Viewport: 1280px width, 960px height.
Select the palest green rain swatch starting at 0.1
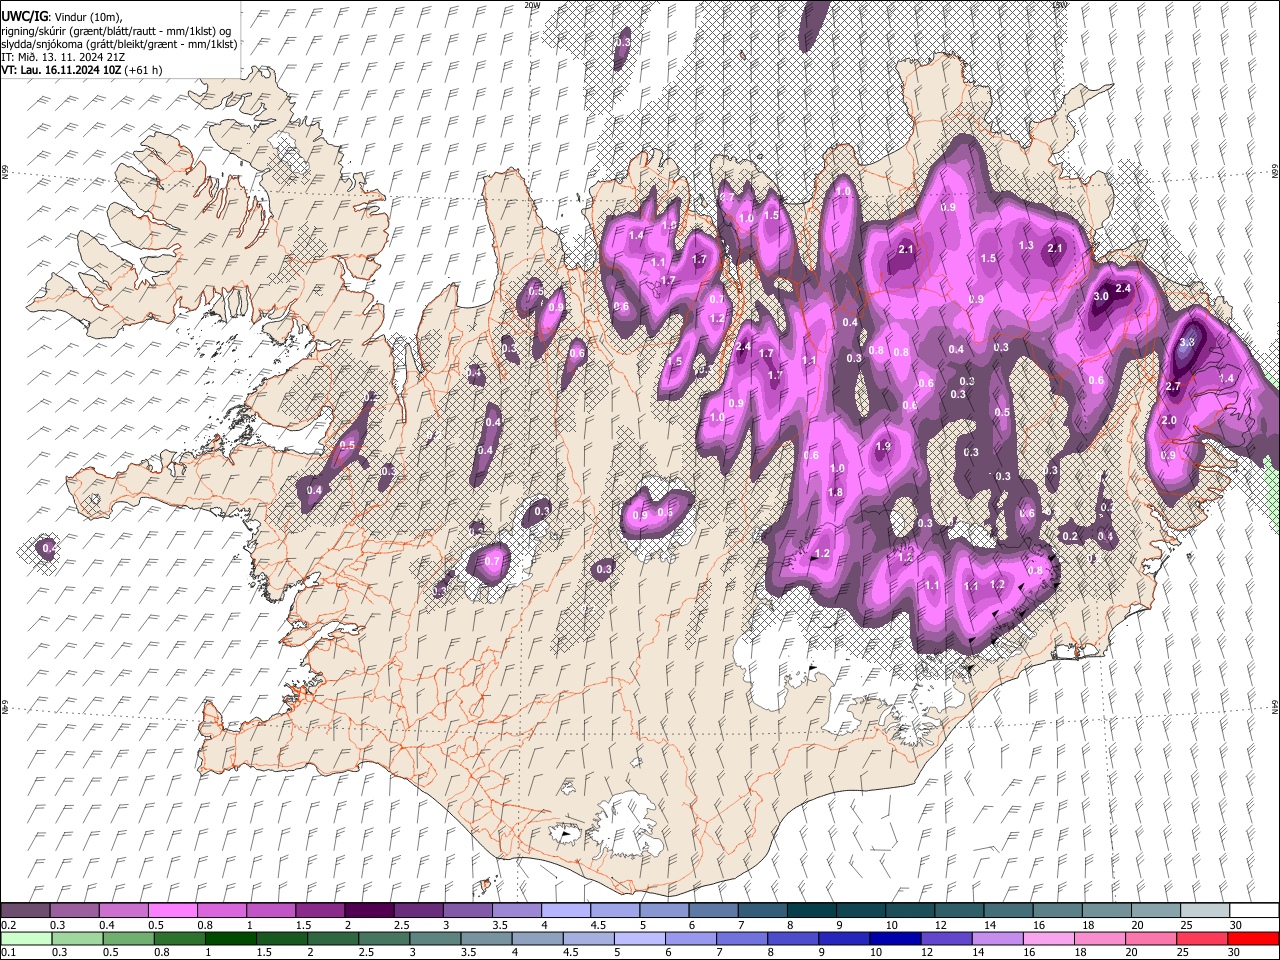[x=25, y=938]
